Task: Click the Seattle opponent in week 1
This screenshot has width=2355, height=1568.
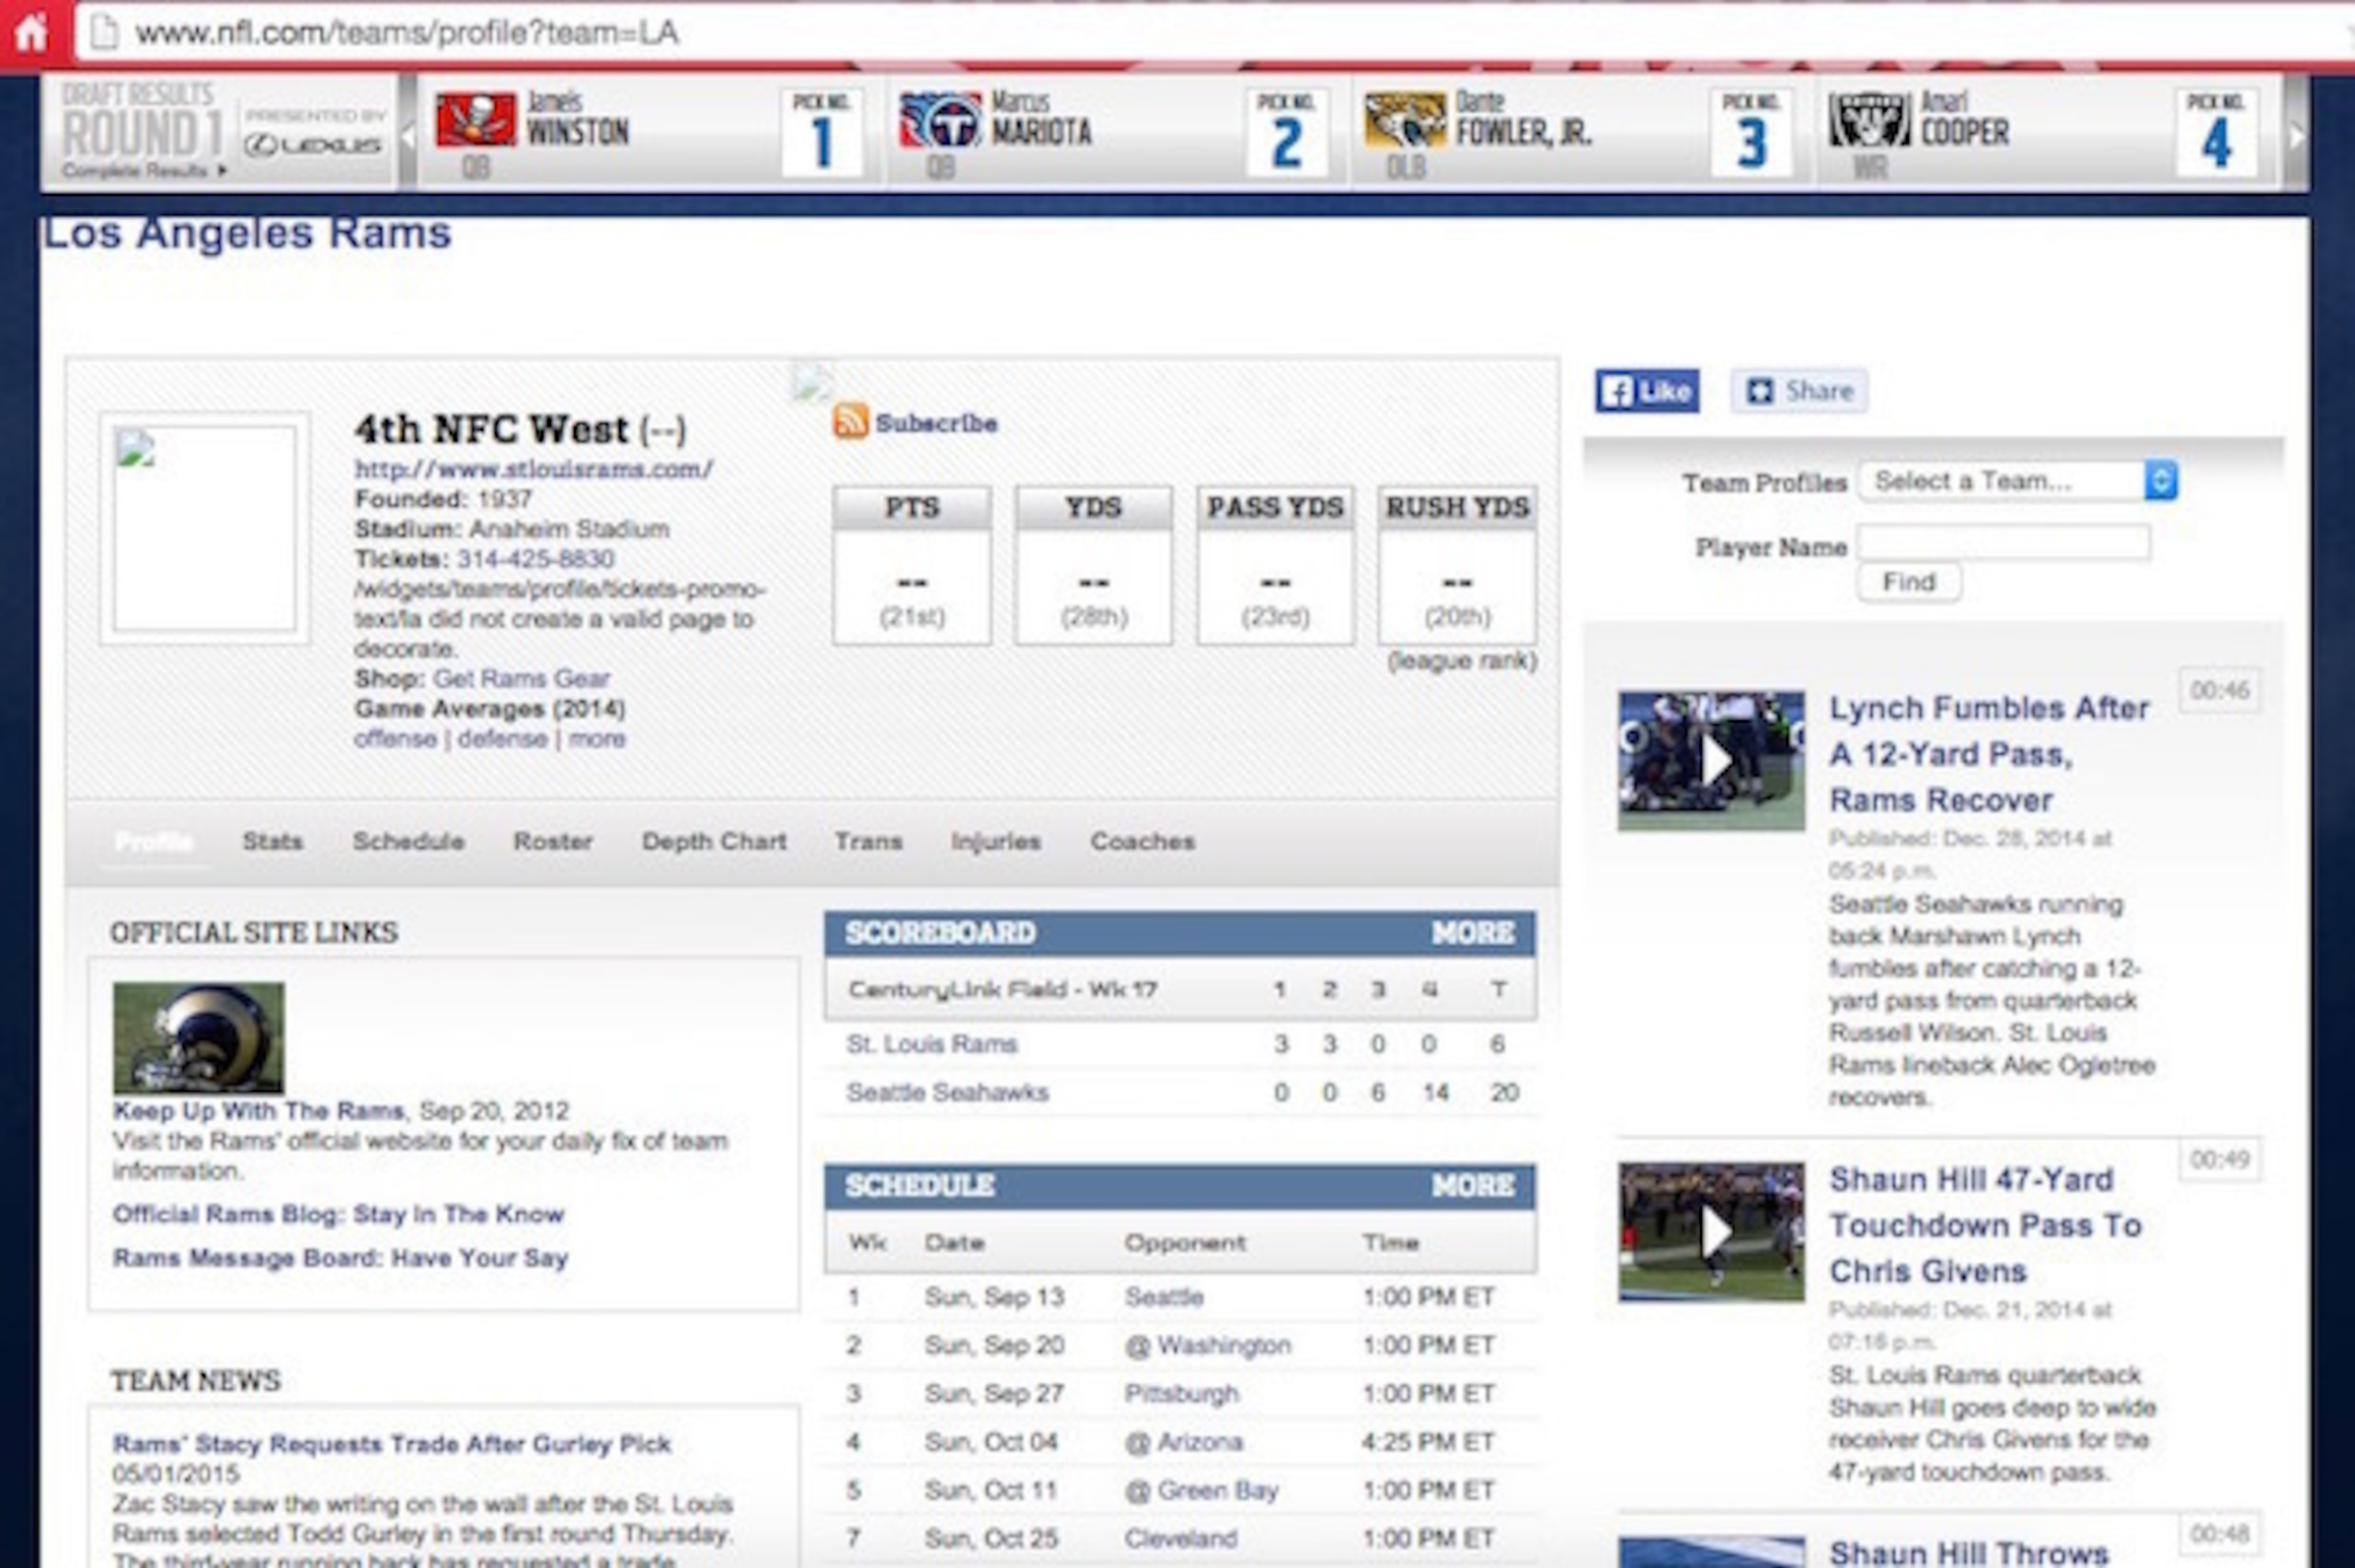Action: point(1164,1297)
